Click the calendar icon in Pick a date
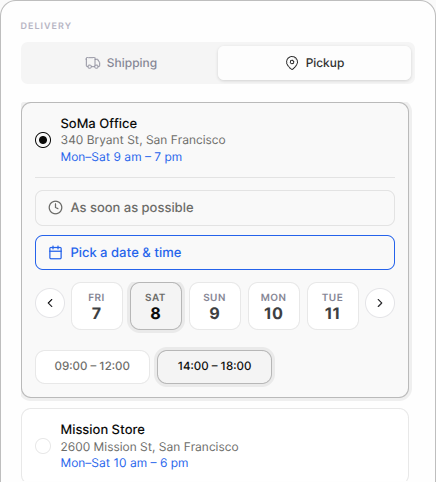Viewport: 436px width, 482px height. click(55, 253)
